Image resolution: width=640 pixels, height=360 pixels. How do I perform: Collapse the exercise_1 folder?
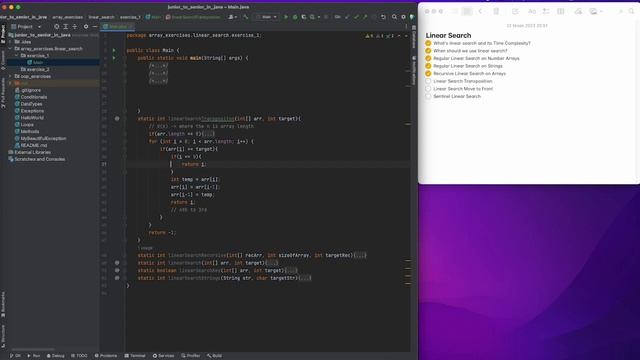point(16,56)
